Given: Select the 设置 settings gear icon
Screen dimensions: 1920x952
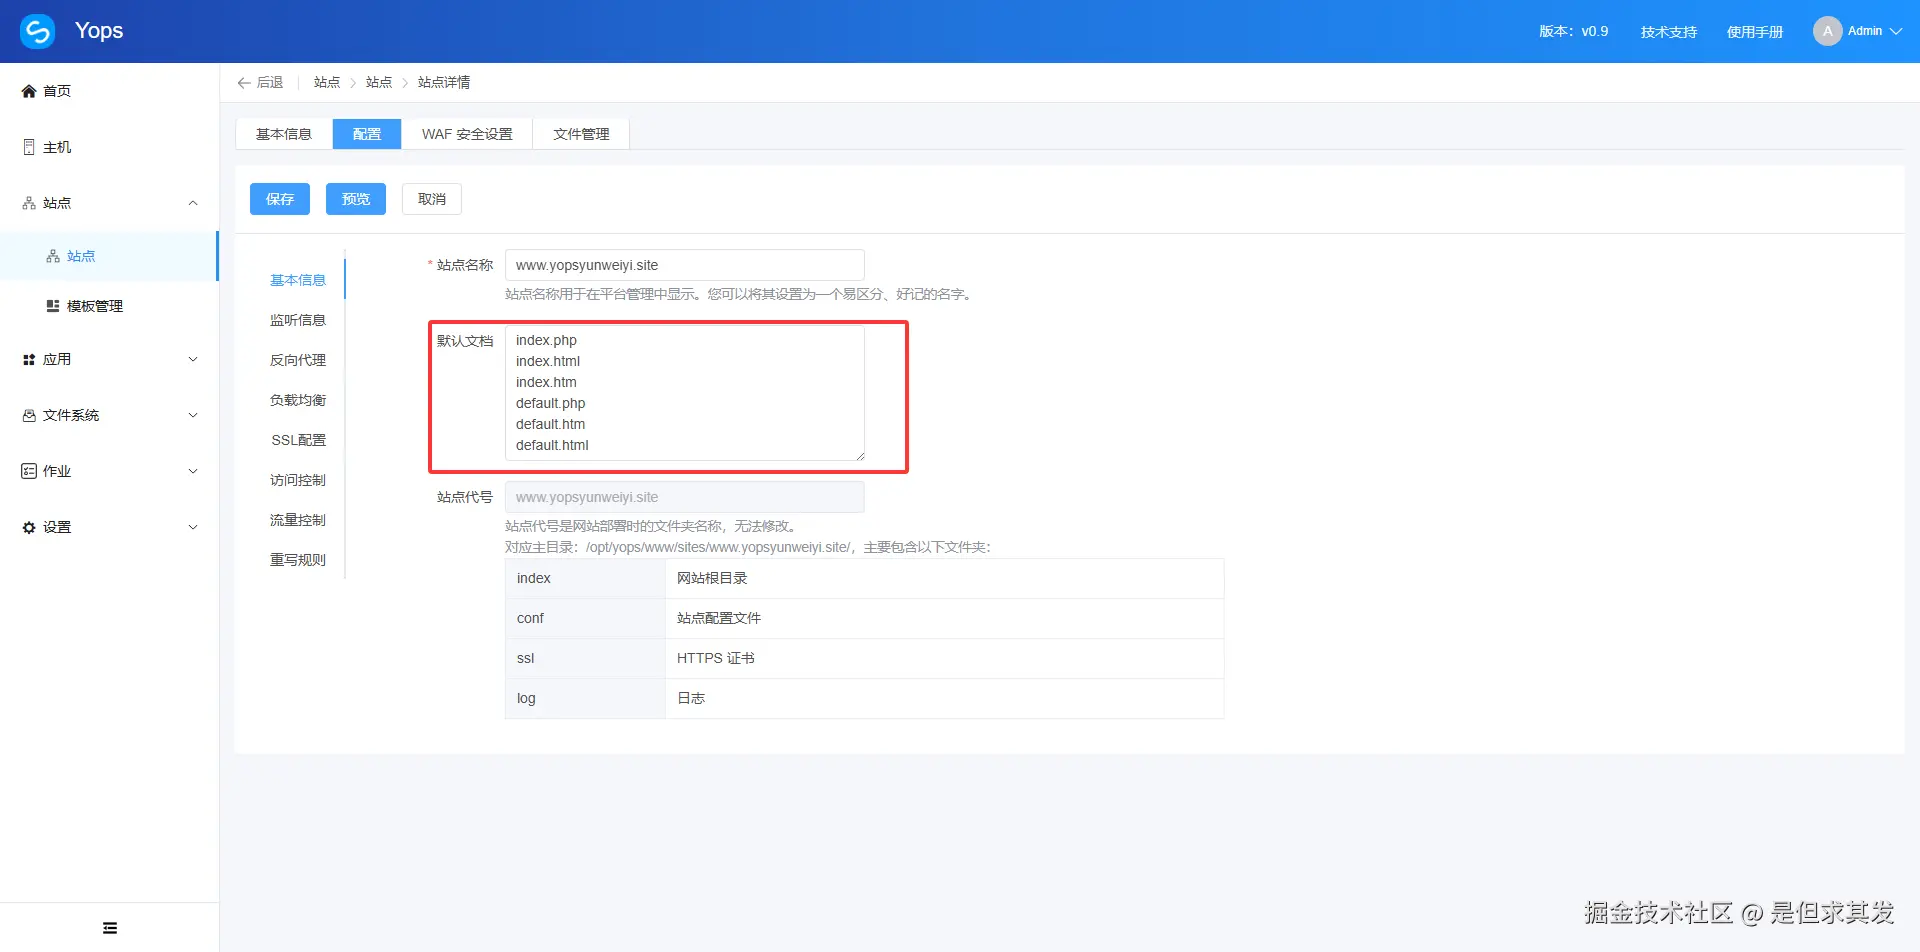Looking at the screenshot, I should point(28,526).
